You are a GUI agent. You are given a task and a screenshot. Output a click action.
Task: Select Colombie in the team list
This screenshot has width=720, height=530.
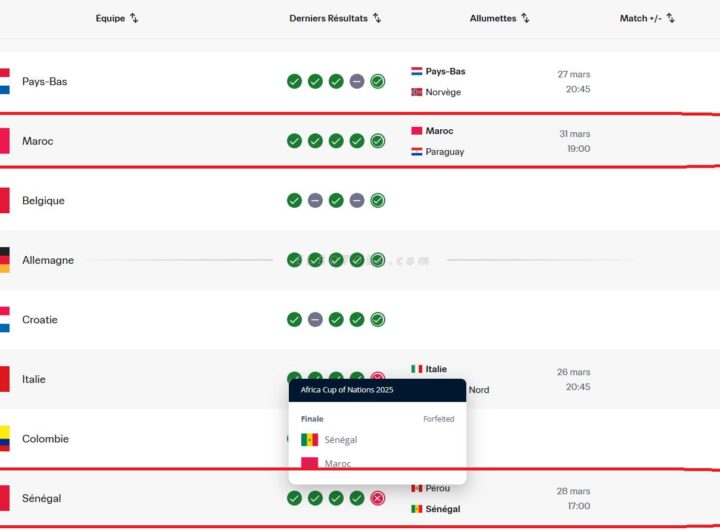[x=46, y=439]
